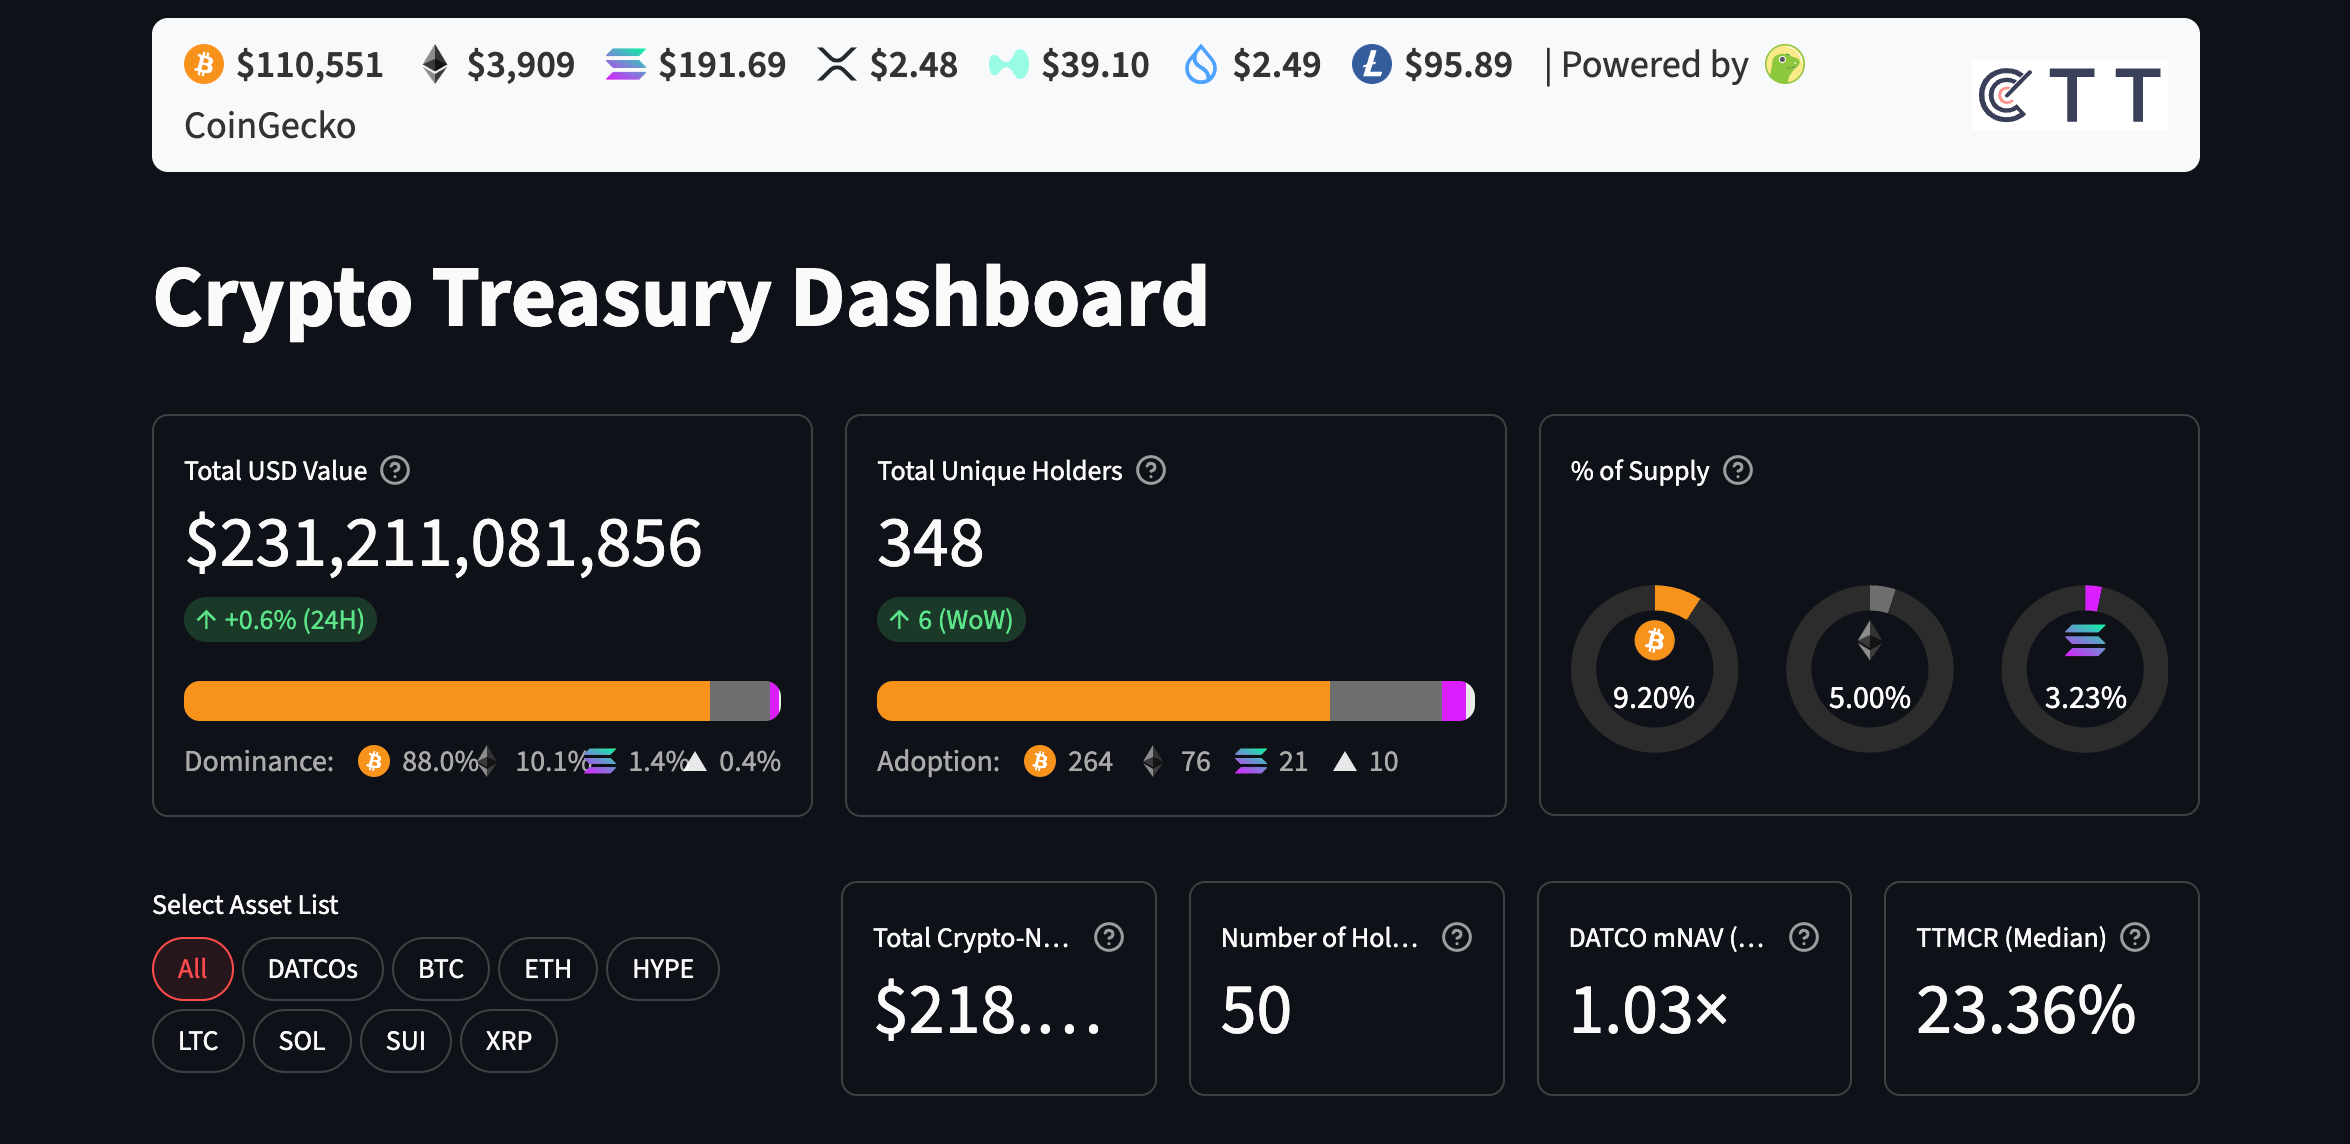2350x1144 pixels.
Task: Click Bitcoin icon in Dominance row
Action: click(374, 761)
